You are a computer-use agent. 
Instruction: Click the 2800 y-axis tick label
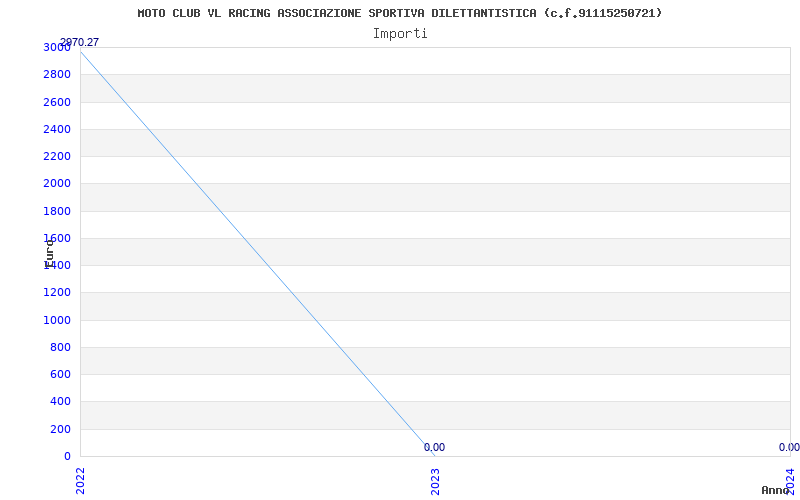click(57, 74)
